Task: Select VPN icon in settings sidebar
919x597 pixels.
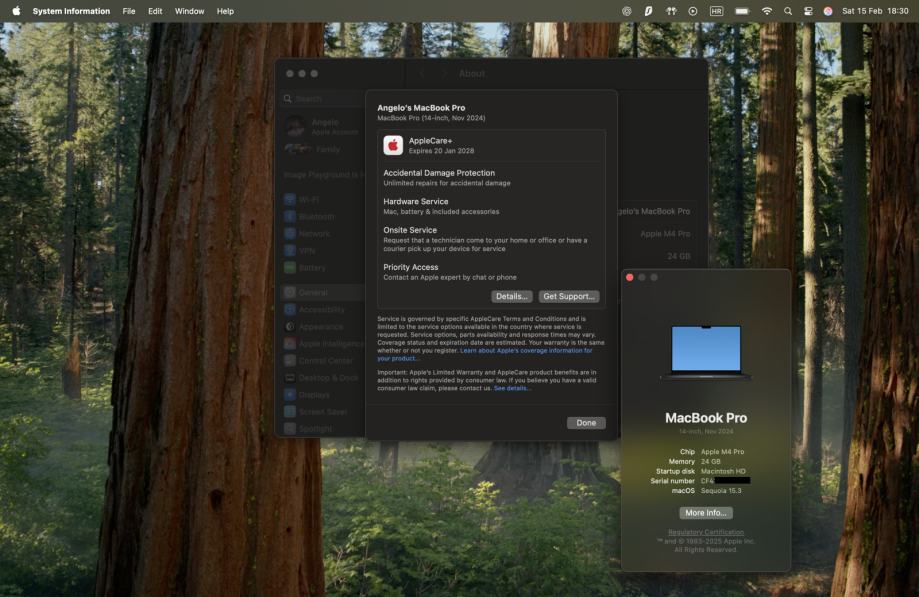Action: (290, 251)
